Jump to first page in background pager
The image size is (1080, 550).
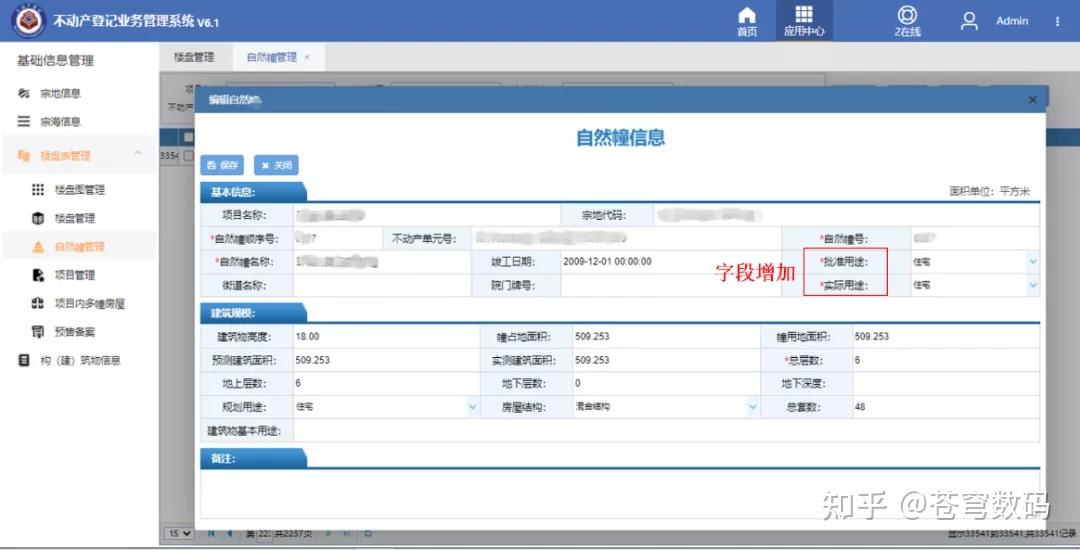click(x=211, y=533)
